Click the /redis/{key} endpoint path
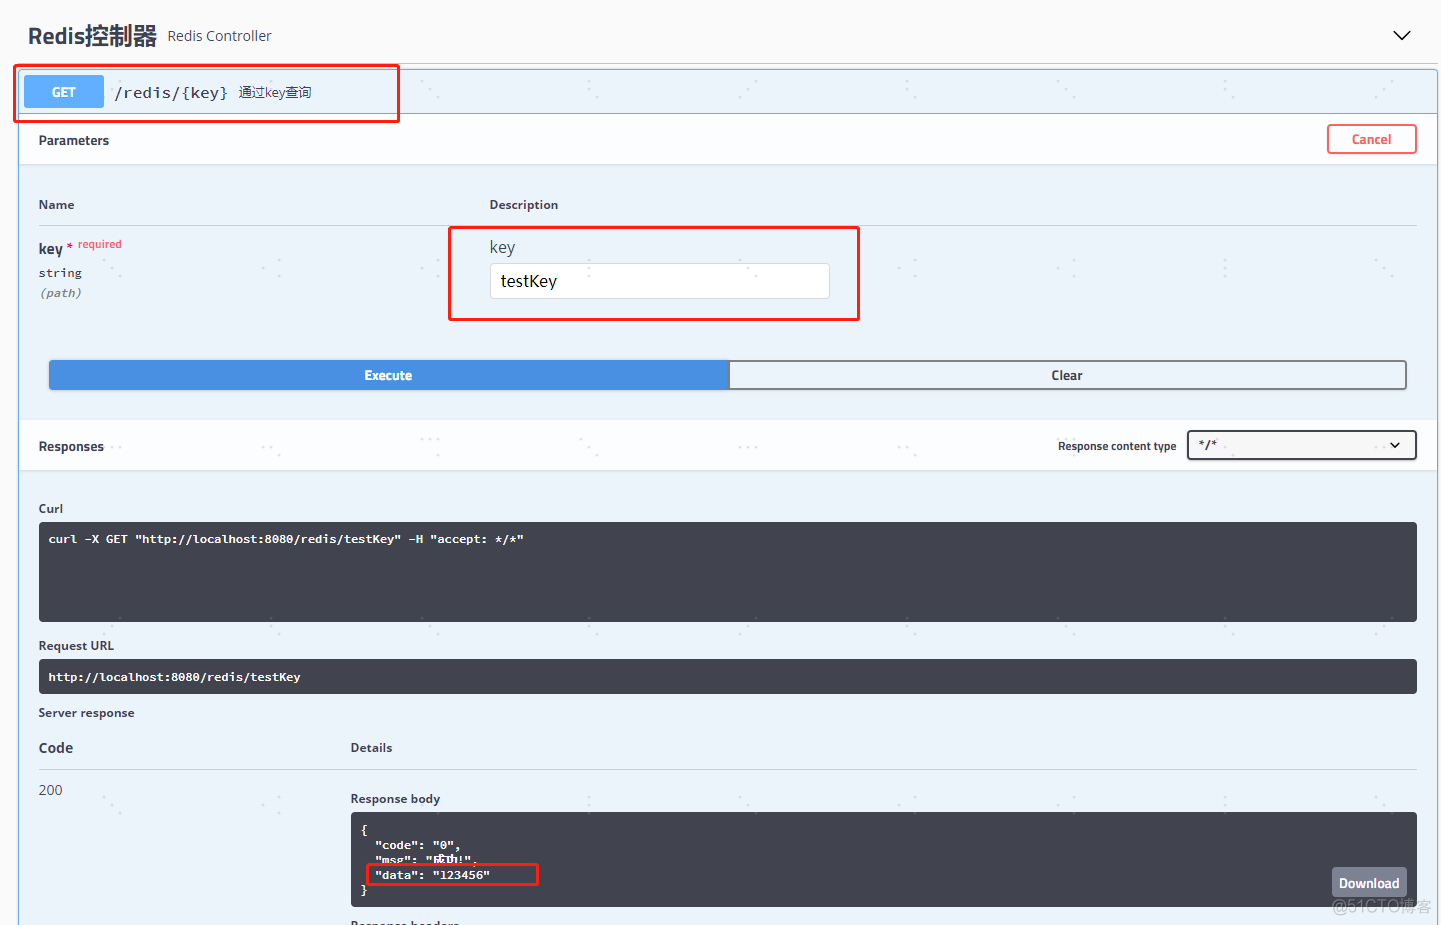Screen dimensions: 1441x925 [x=171, y=93]
